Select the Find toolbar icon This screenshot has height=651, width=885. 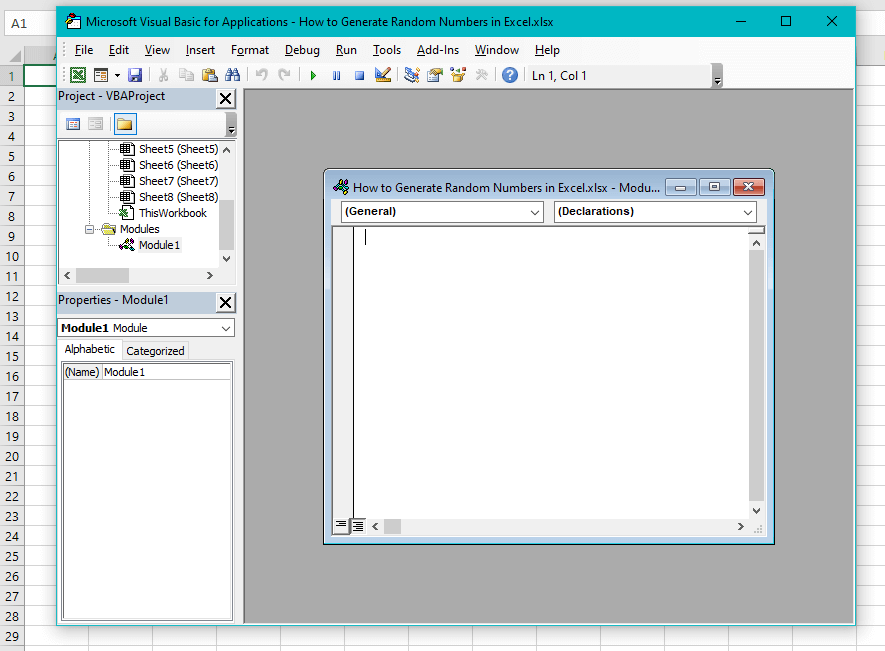coord(233,74)
